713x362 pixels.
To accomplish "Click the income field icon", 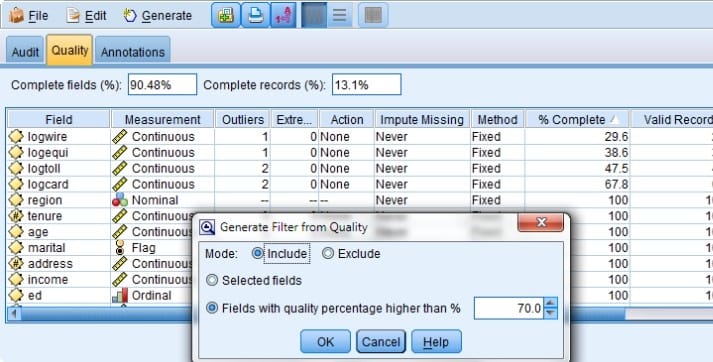I will click(x=16, y=279).
